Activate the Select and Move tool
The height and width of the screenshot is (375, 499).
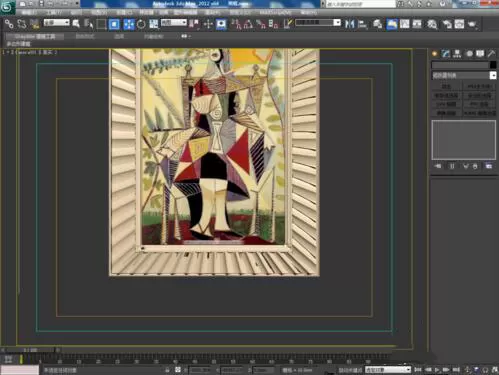(129, 24)
